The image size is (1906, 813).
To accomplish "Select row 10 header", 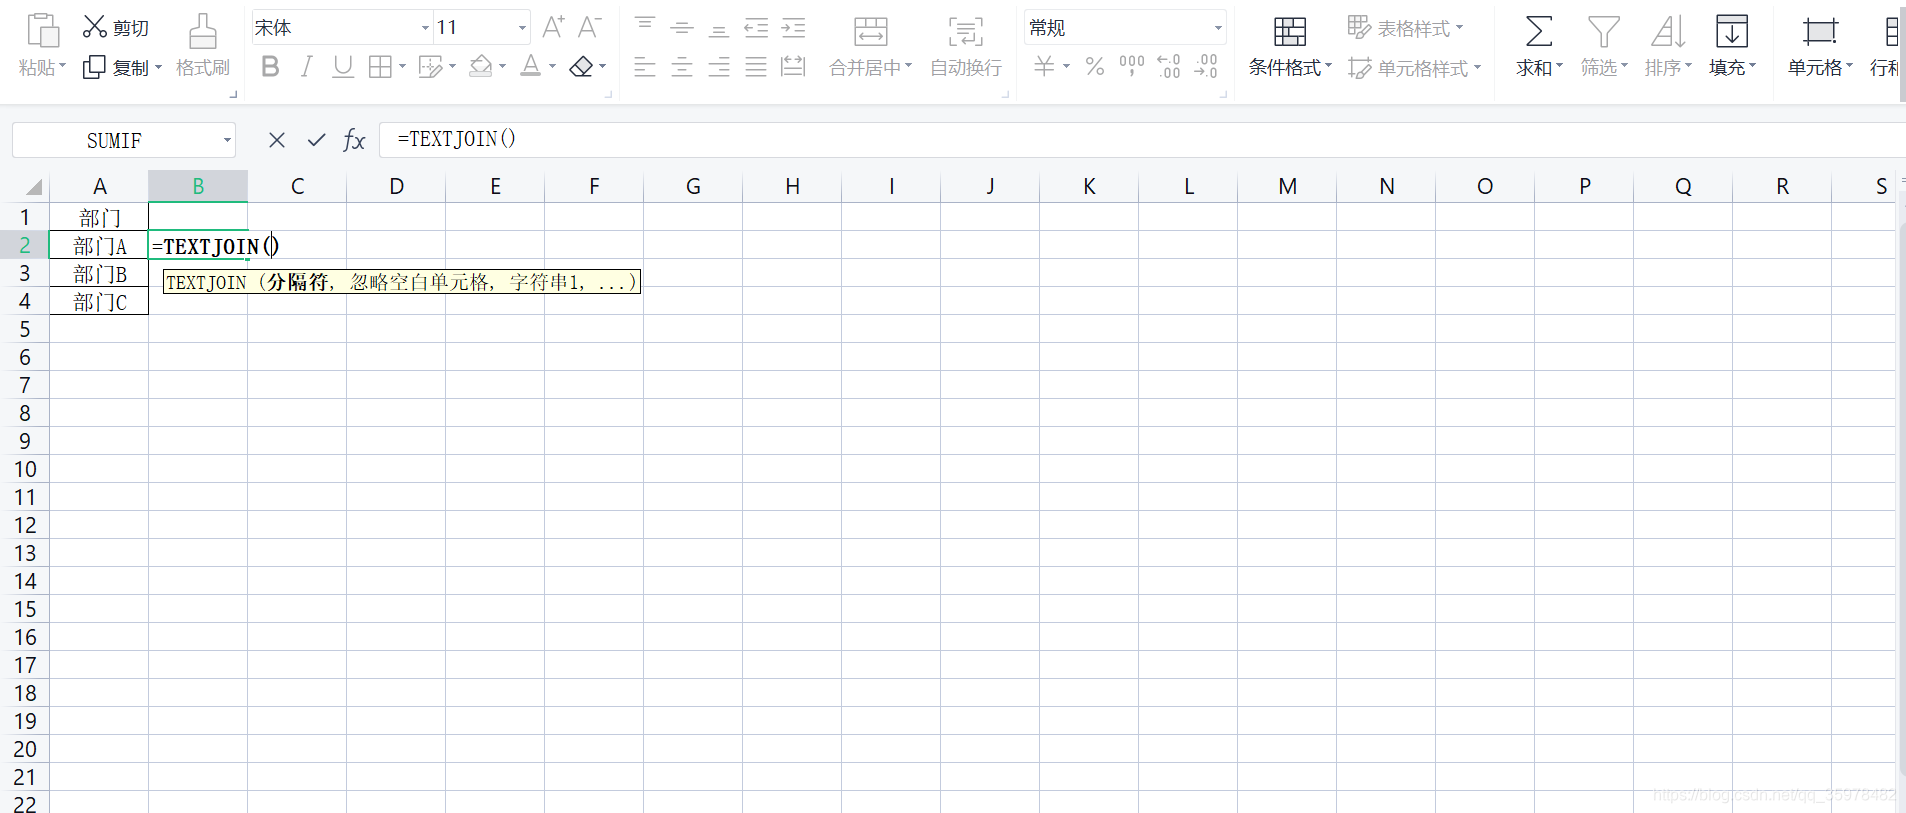I will (24, 469).
